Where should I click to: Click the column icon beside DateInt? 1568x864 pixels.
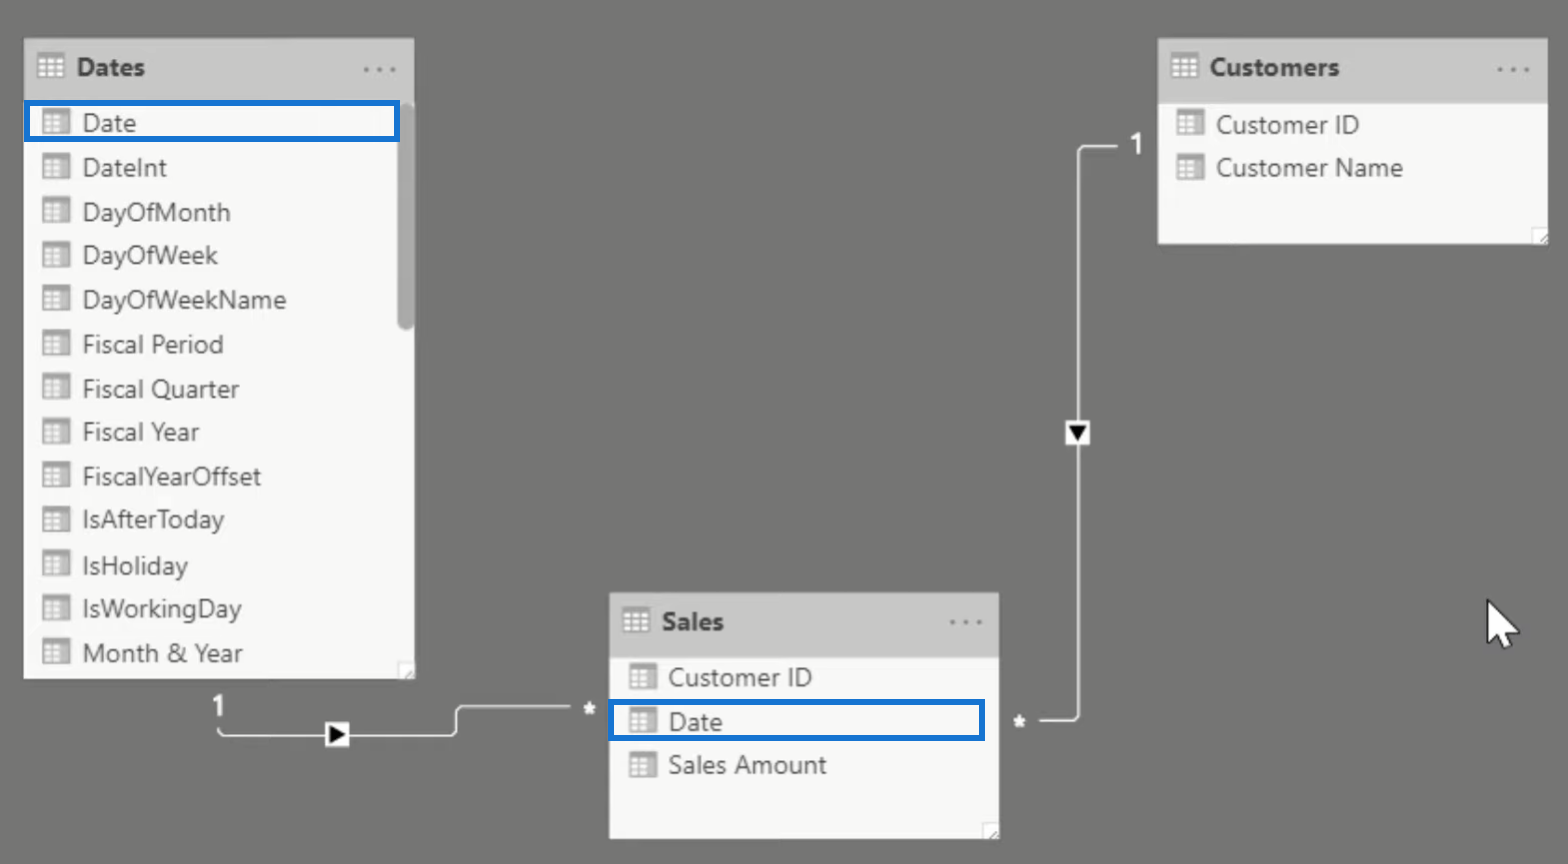[x=56, y=166]
